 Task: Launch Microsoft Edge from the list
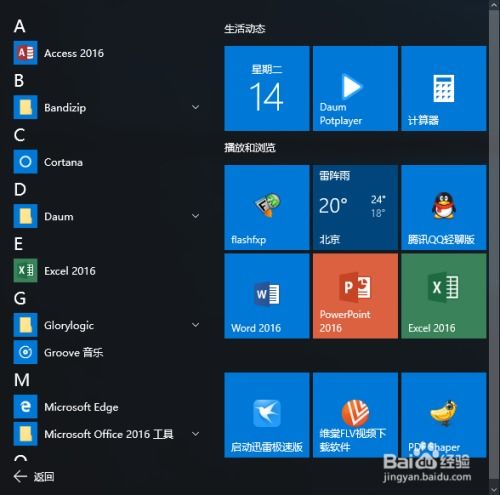(107, 407)
